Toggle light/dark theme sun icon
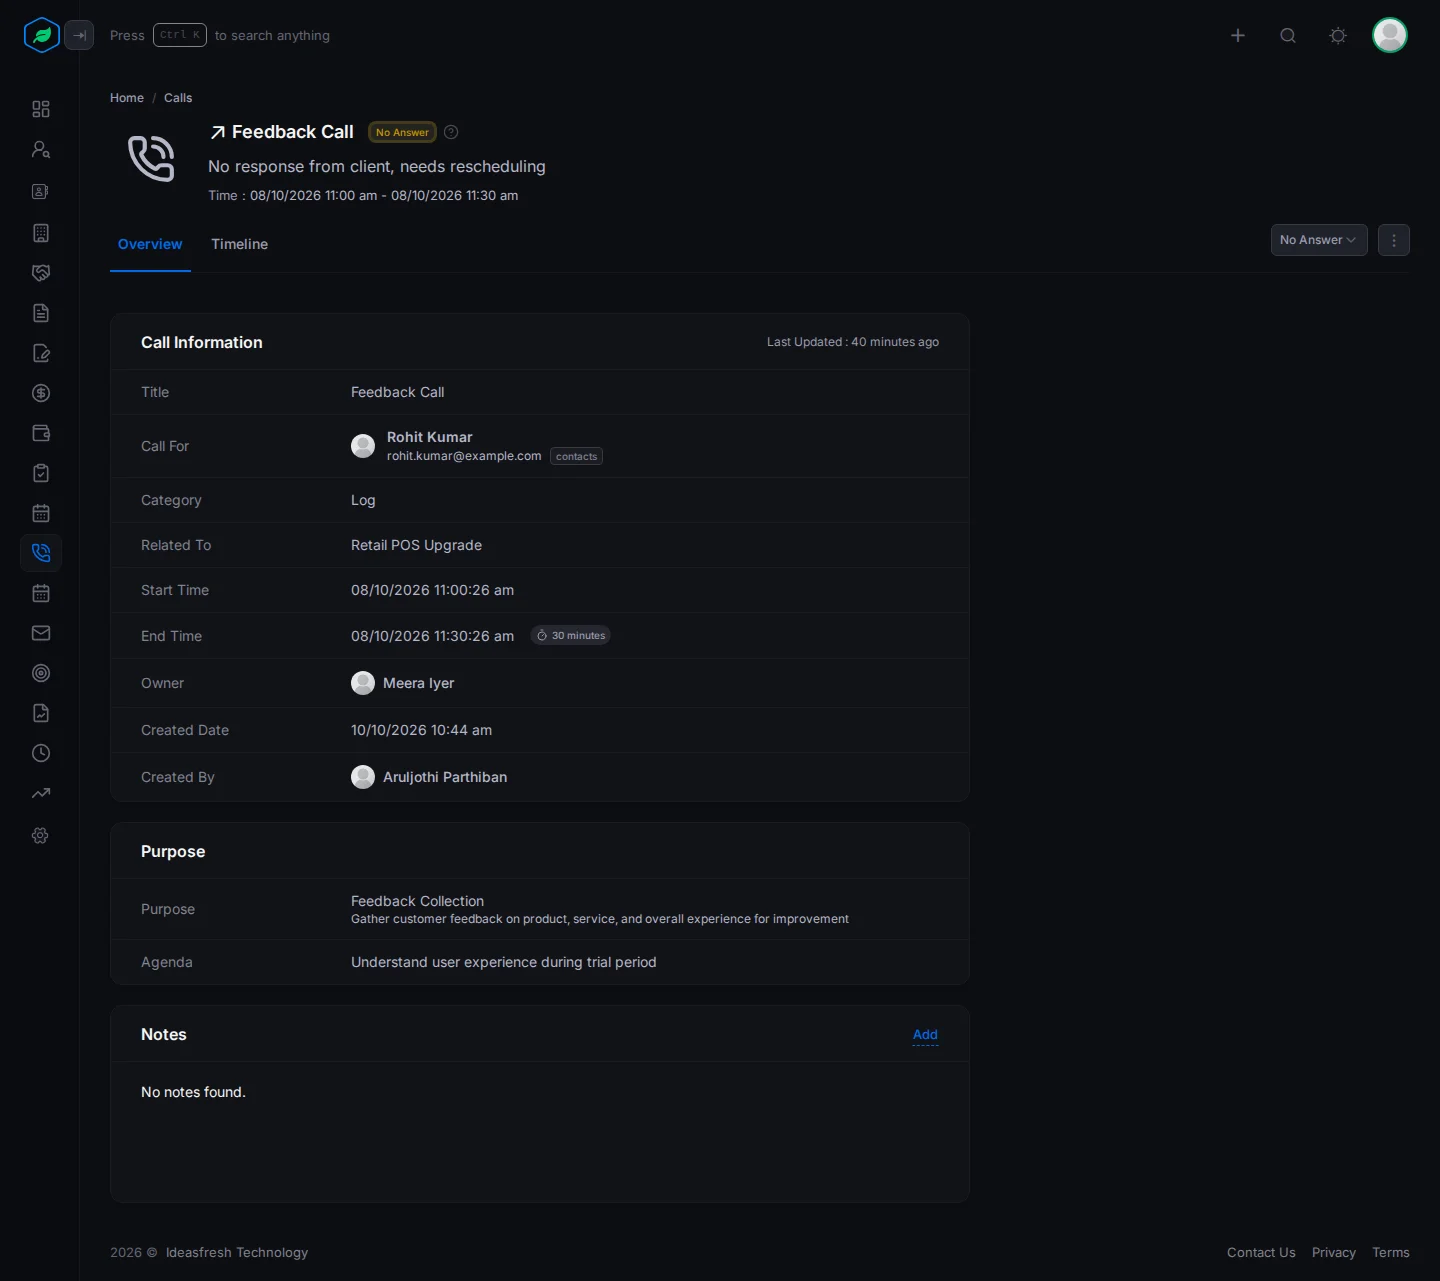Viewport: 1440px width, 1281px height. coord(1338,35)
